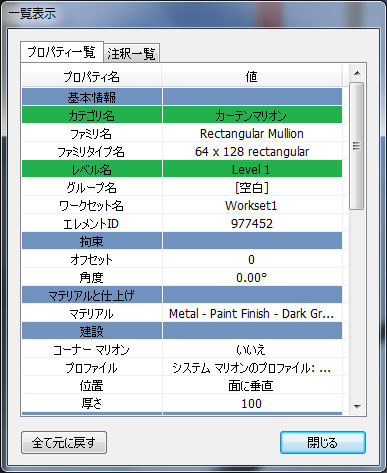
Task: Click the 閉じる button
Action: click(x=323, y=443)
